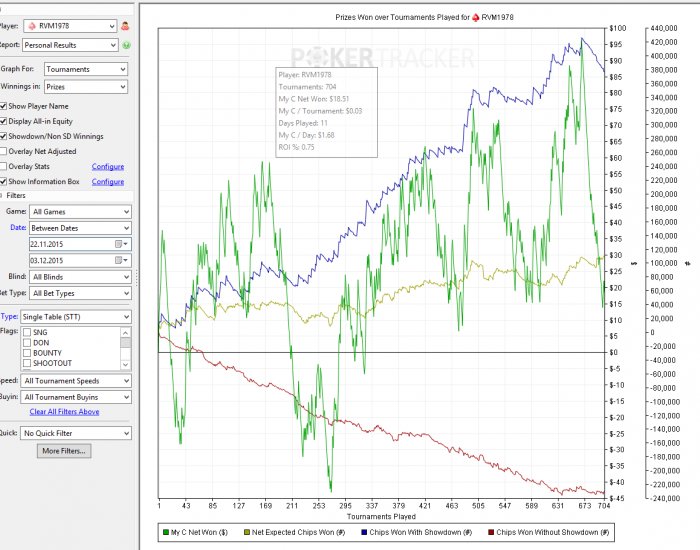Uncheck Show Player Name

point(4,106)
